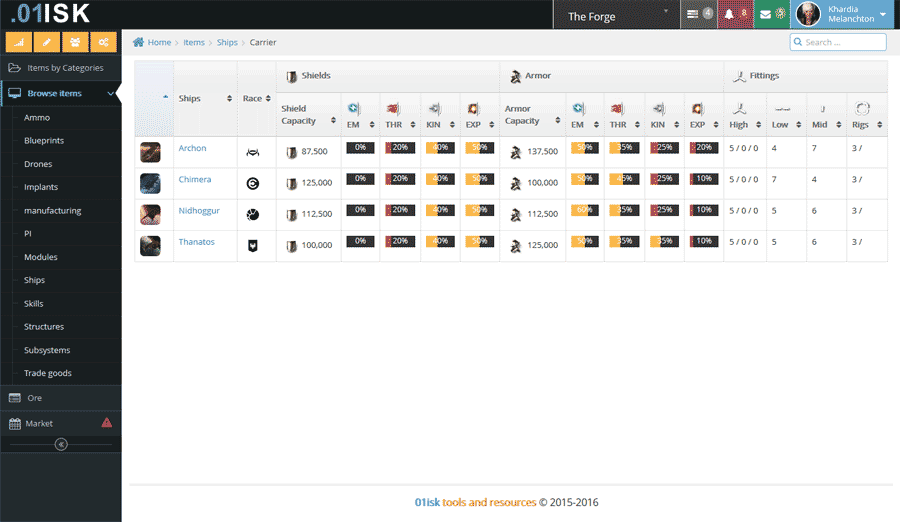Open Skills in the sidebar
The width and height of the screenshot is (900, 522).
click(x=33, y=303)
